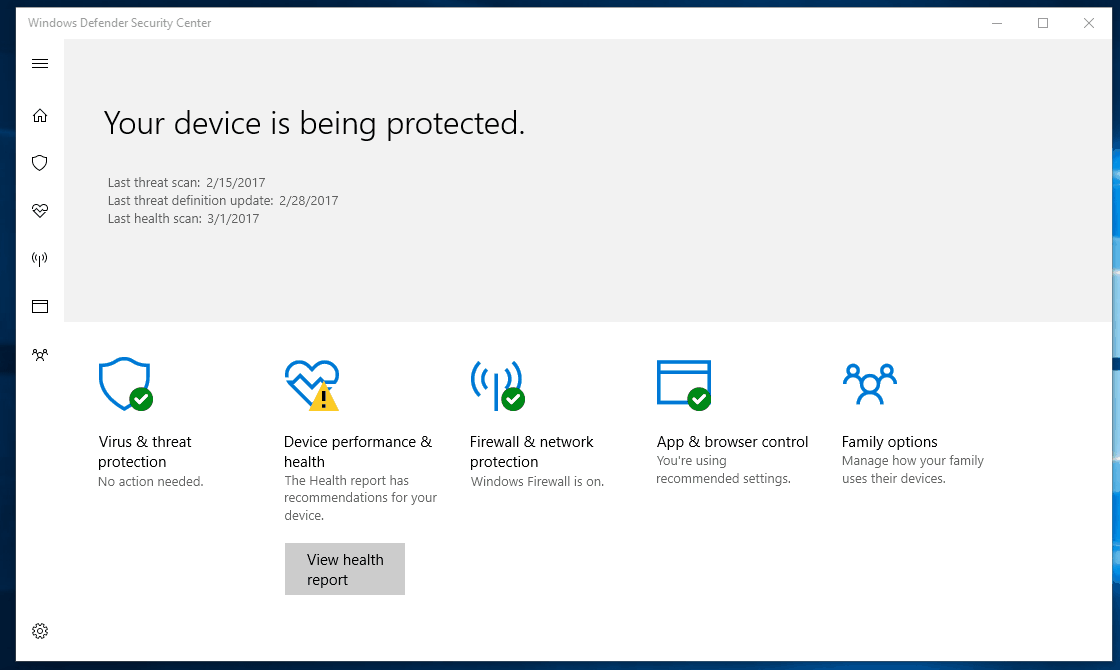Open the Firewall & network protection title
The image size is (1120, 670).
[x=531, y=451]
